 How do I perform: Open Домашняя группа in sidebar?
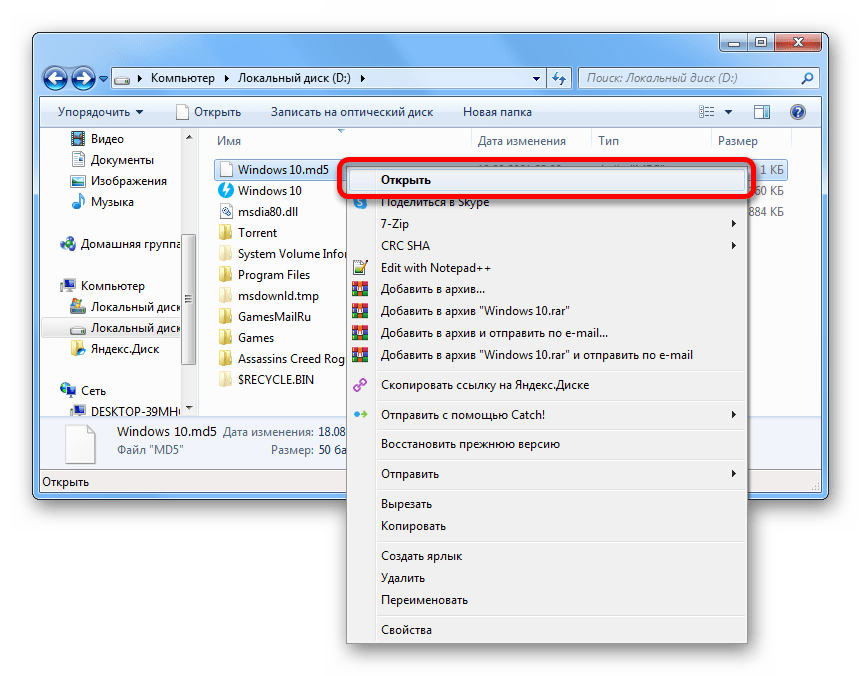[120, 244]
